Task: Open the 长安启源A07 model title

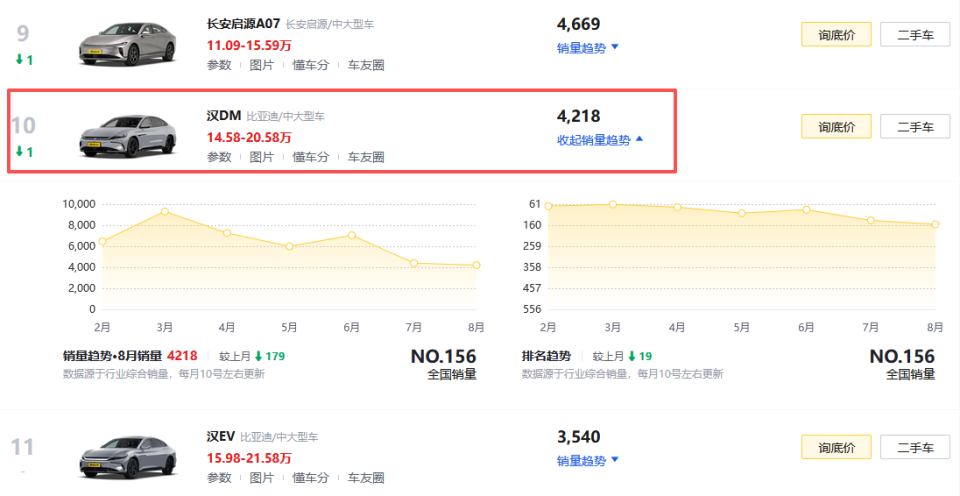Action: [243, 24]
